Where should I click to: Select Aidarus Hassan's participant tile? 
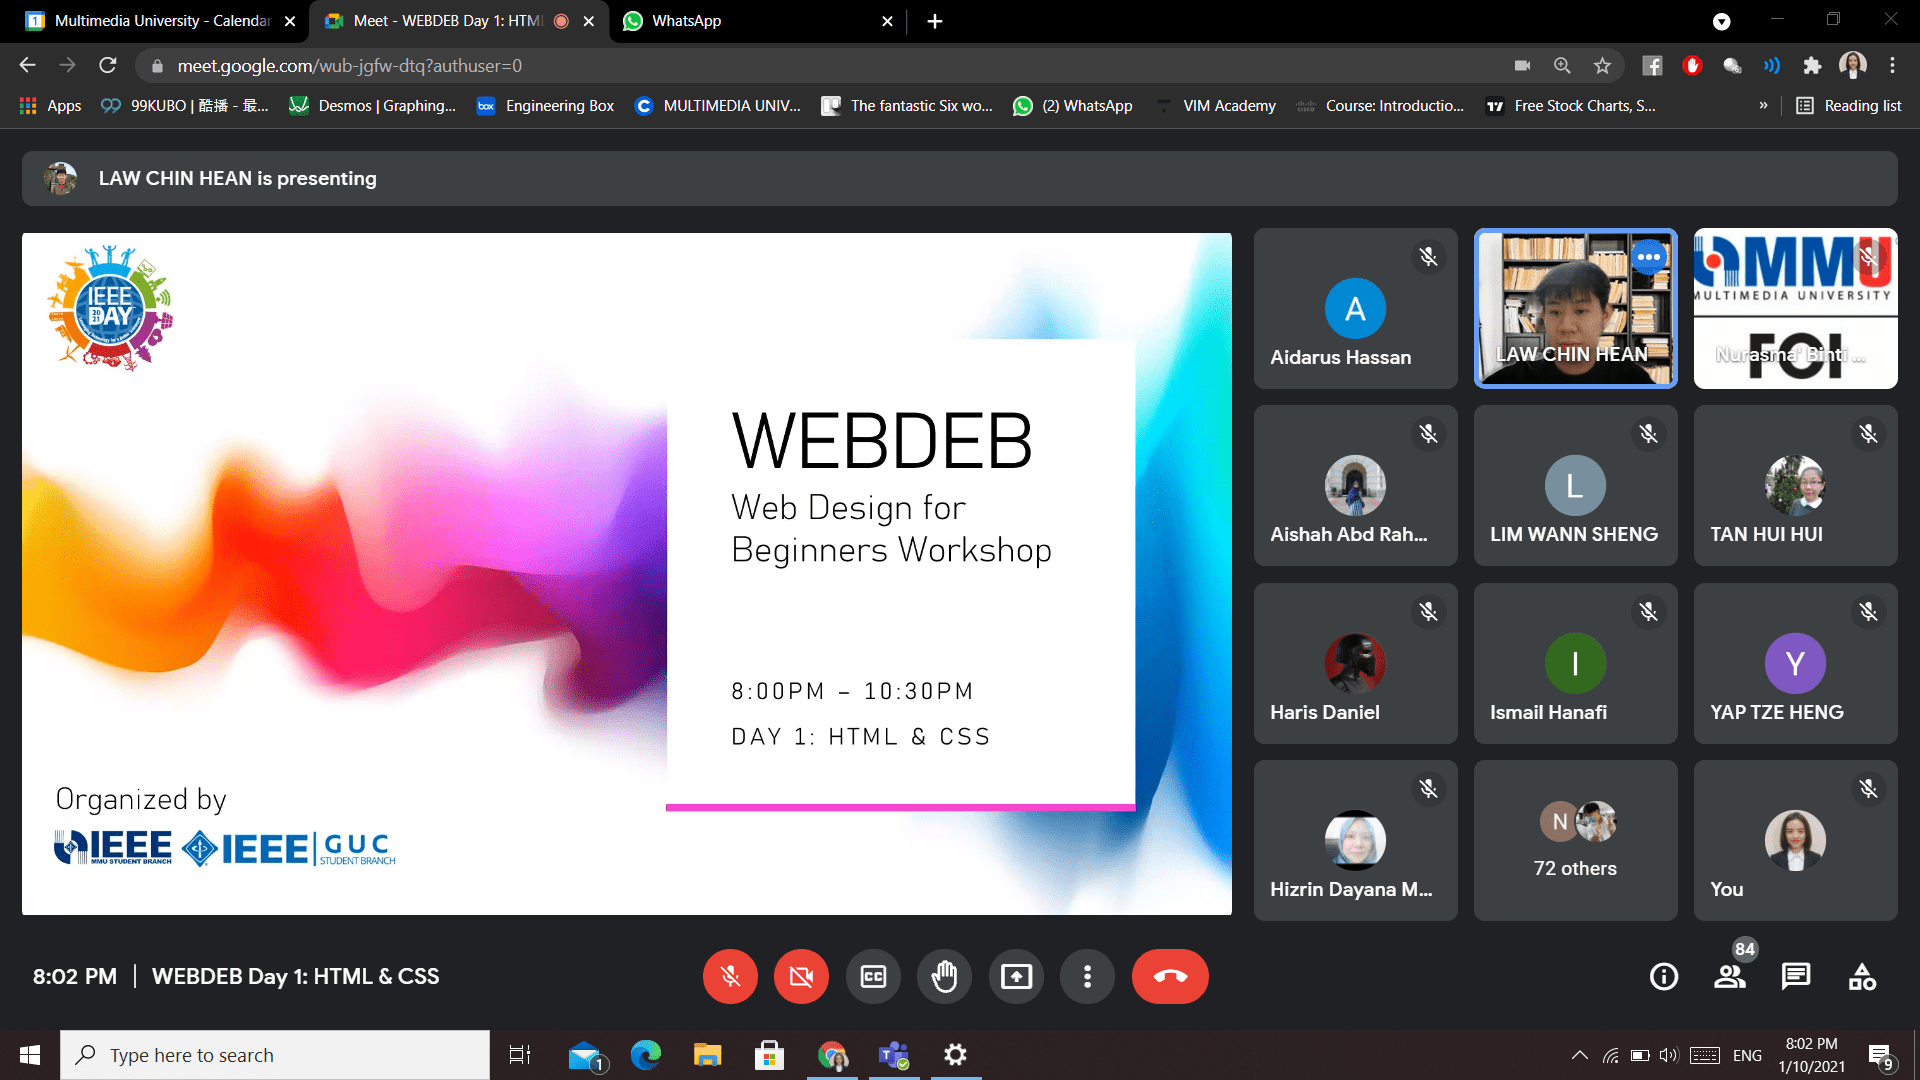1355,308
